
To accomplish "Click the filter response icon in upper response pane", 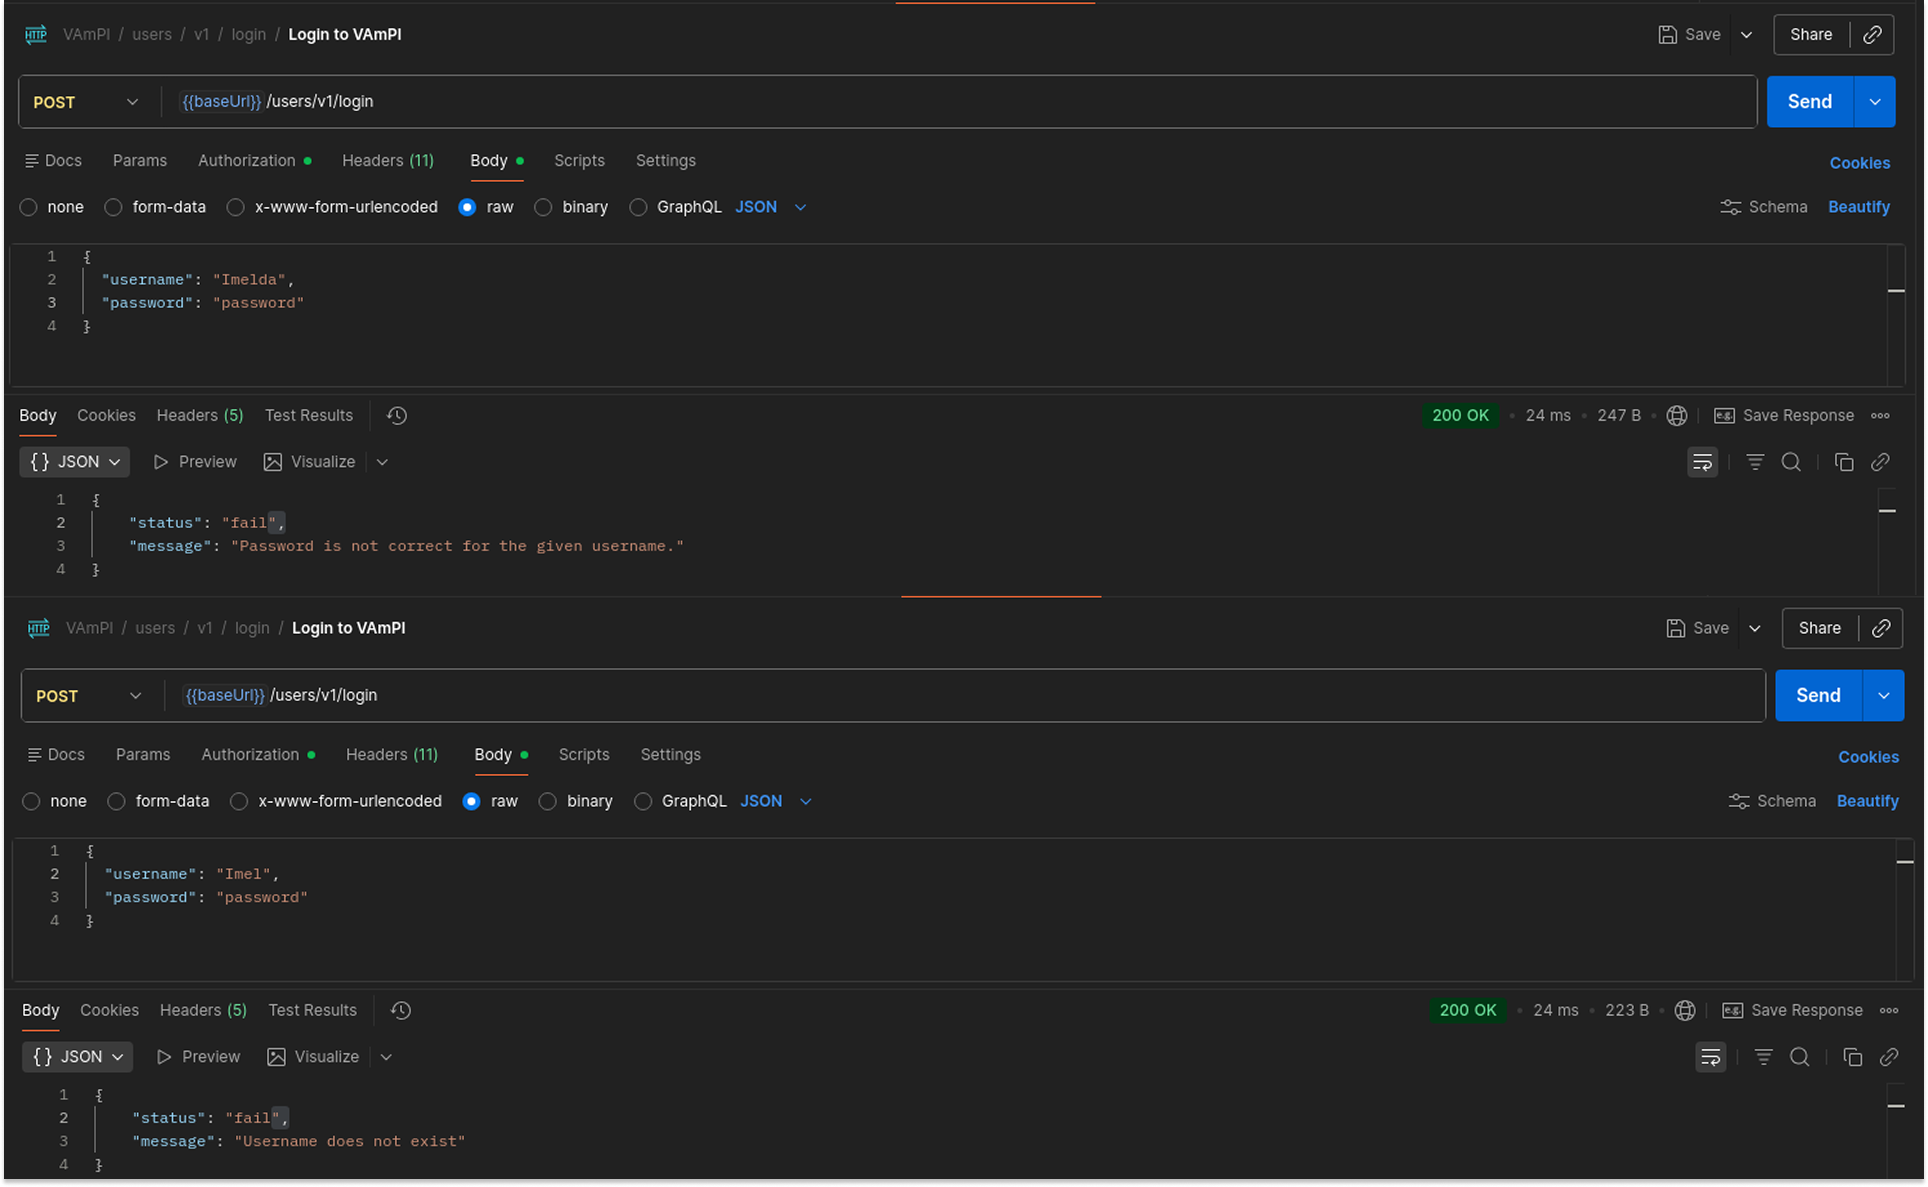I will click(x=1755, y=462).
